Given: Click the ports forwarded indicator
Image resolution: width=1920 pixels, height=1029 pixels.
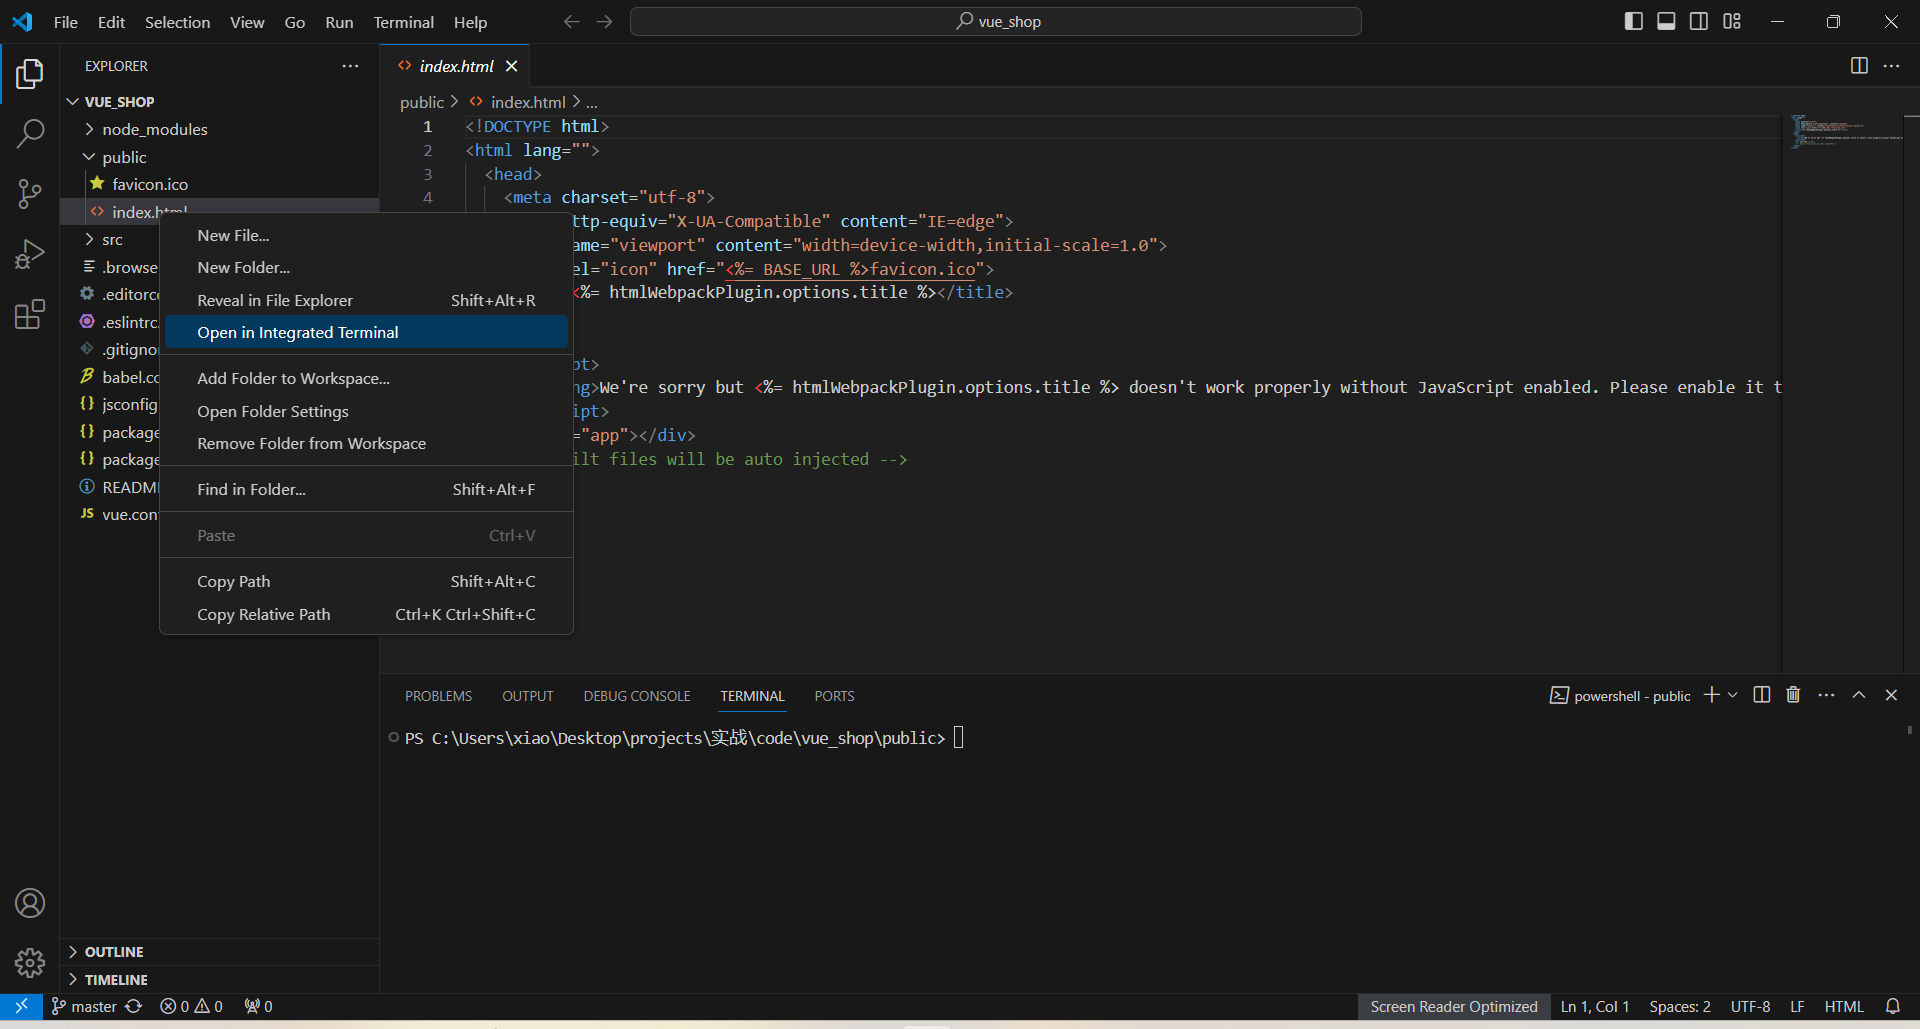Looking at the screenshot, I should [258, 1006].
